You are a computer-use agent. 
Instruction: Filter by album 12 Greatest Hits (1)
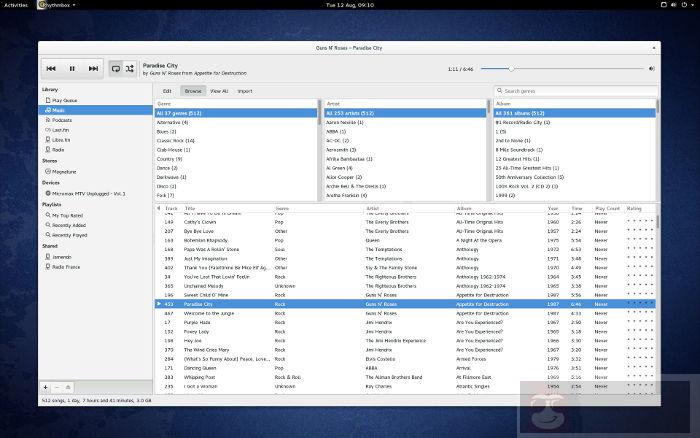point(575,159)
